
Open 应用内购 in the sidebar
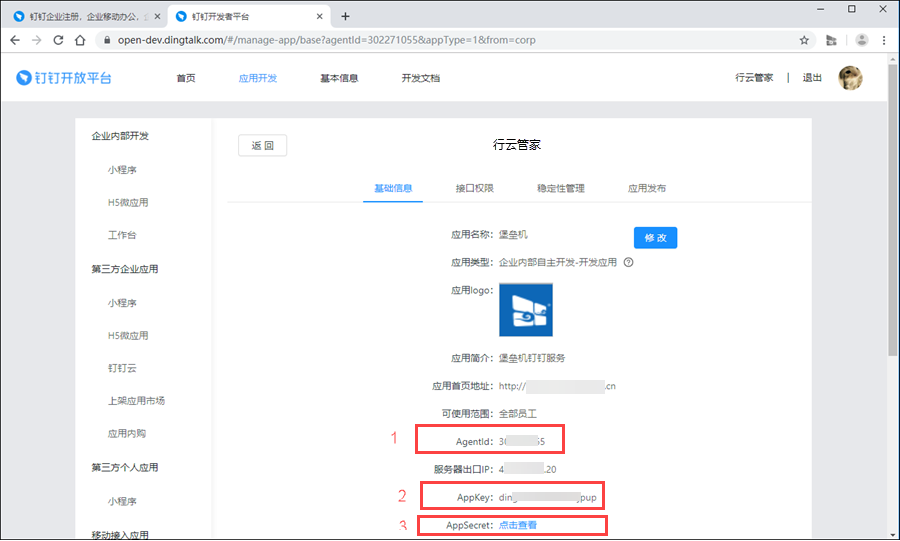tap(127, 434)
